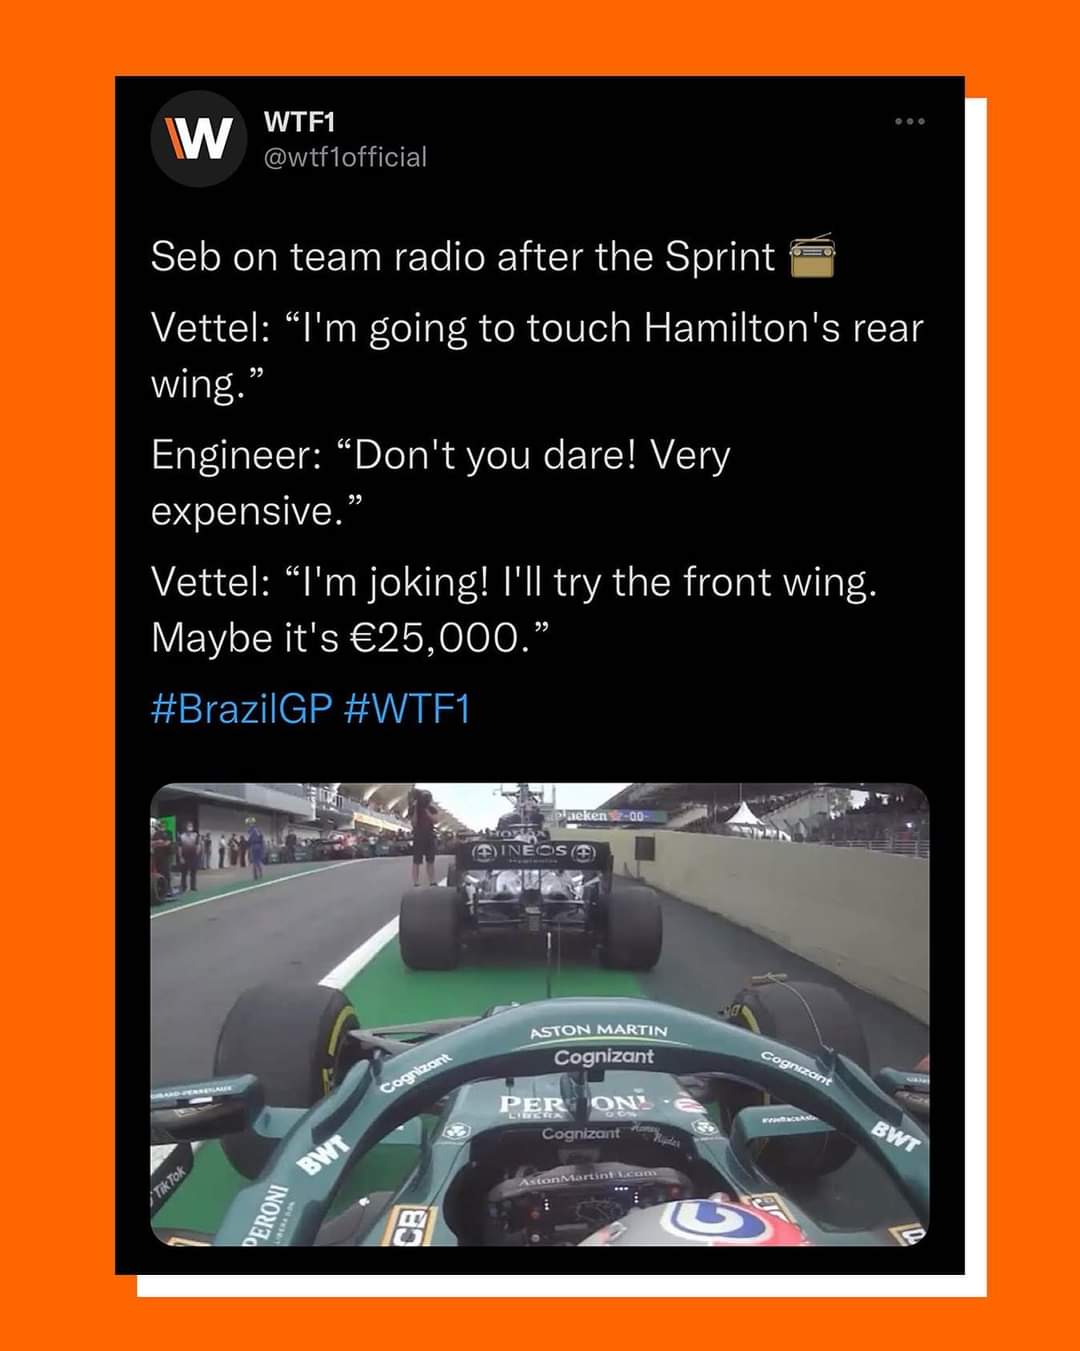Screen dimensions: 1080x1351
Task: Open the three-dot tweet options menu
Action: [910, 122]
